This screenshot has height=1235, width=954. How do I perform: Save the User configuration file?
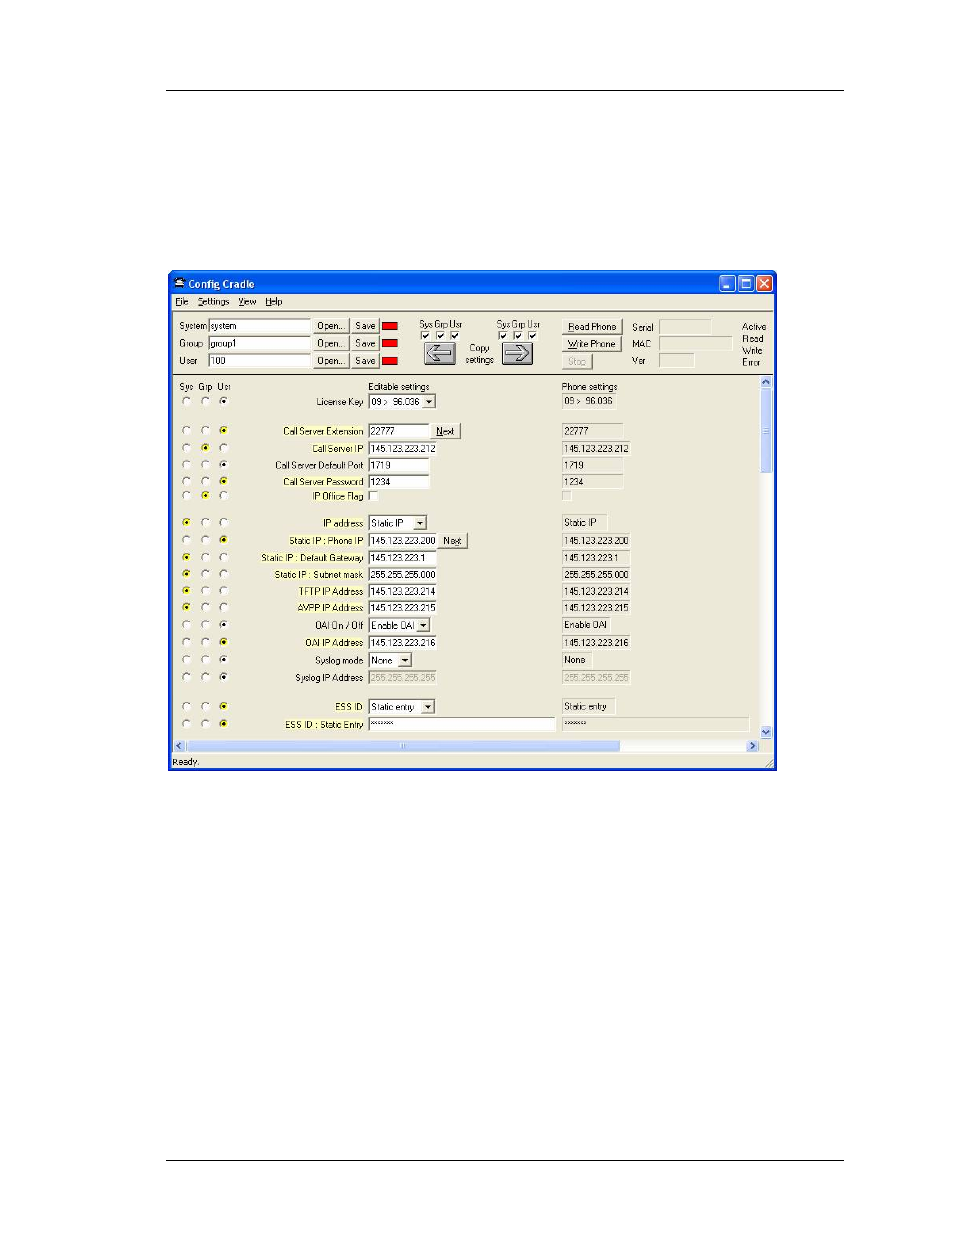pos(366,361)
